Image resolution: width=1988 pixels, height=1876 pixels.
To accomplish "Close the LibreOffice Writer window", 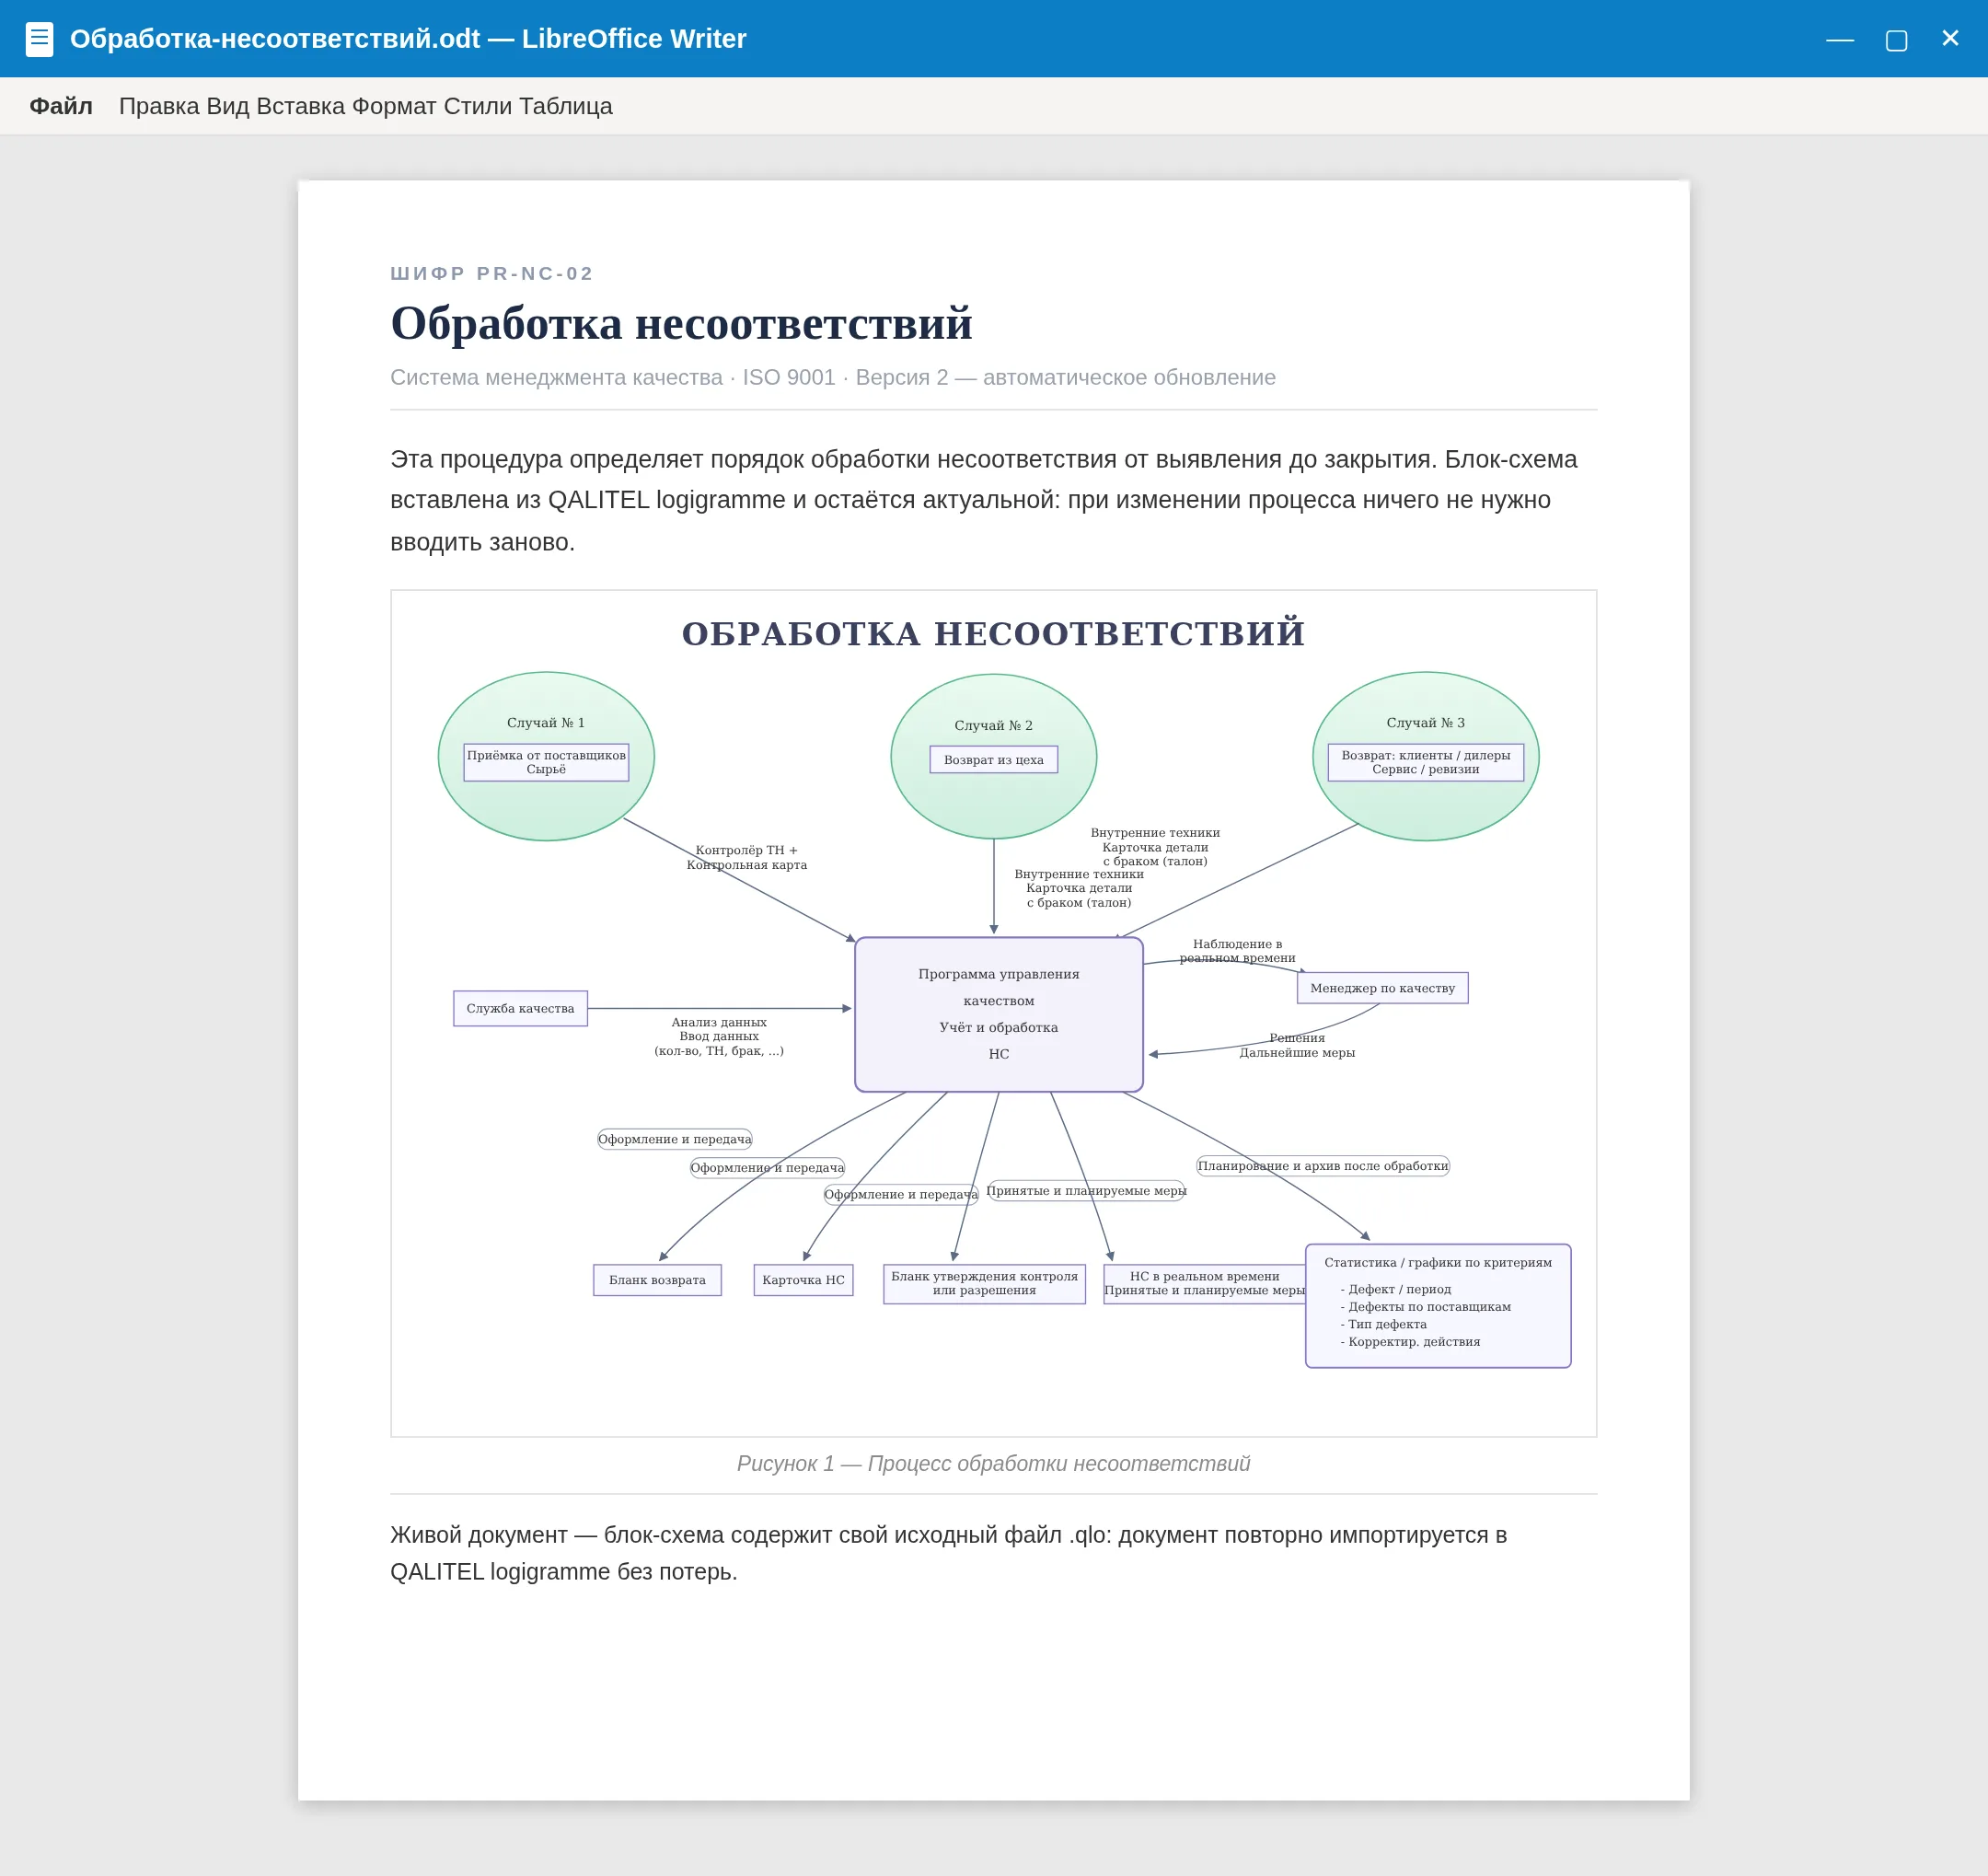I will [1950, 38].
